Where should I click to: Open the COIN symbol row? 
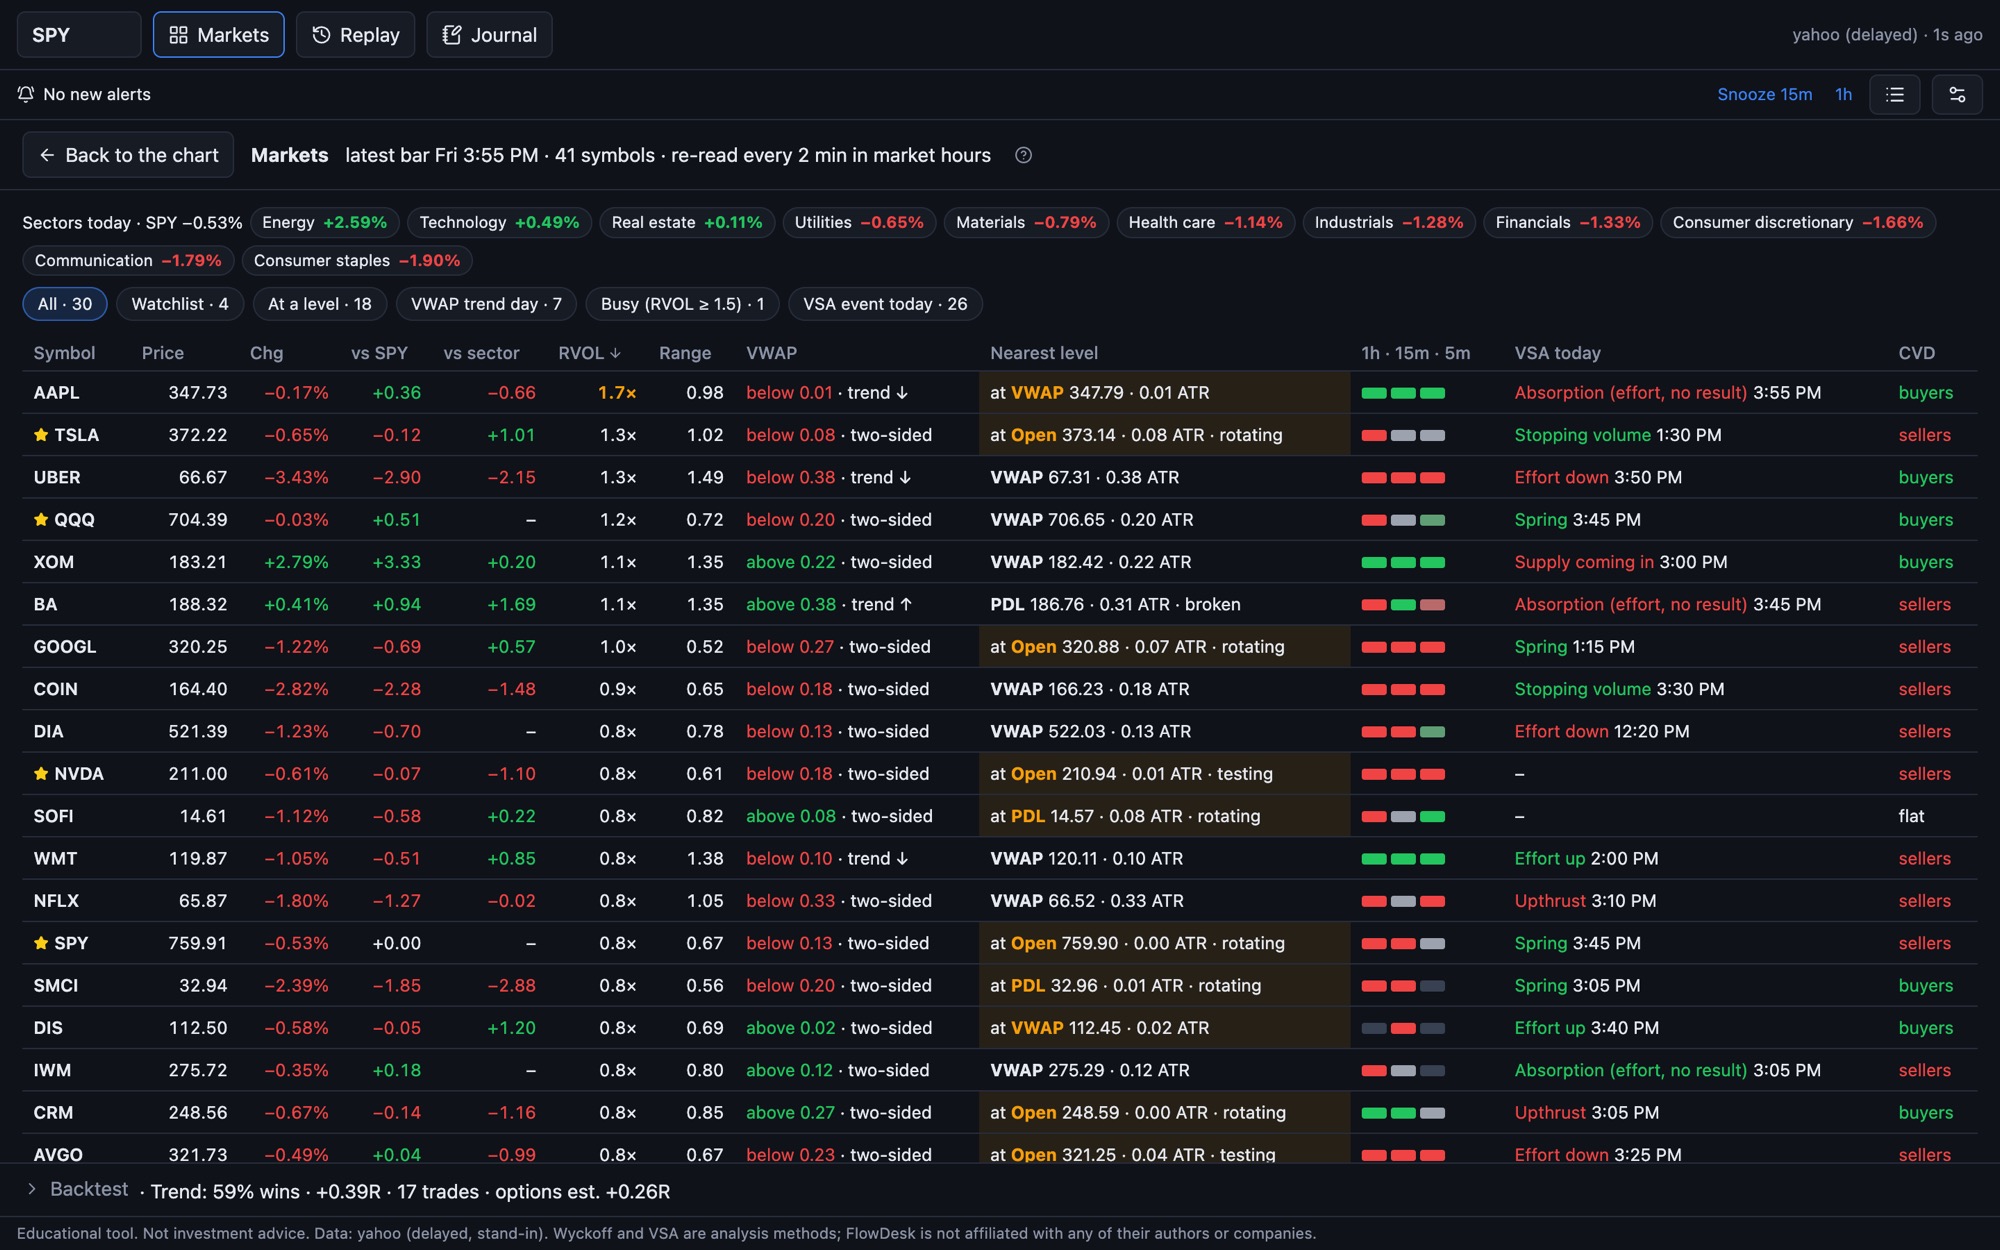[x=1000, y=689]
